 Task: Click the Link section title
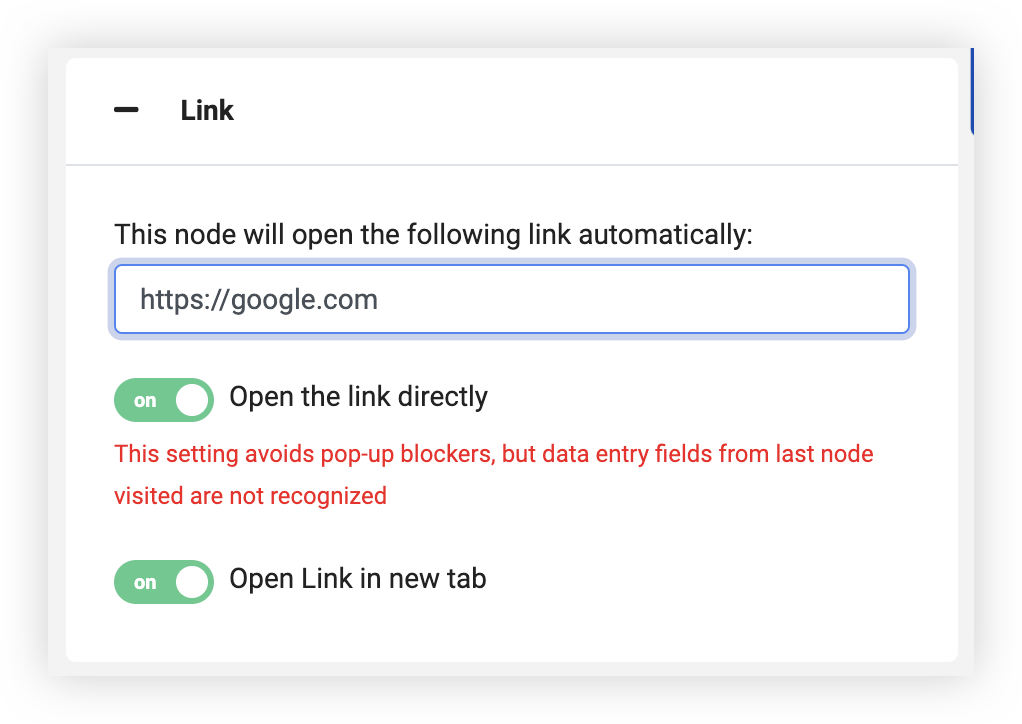click(x=207, y=110)
